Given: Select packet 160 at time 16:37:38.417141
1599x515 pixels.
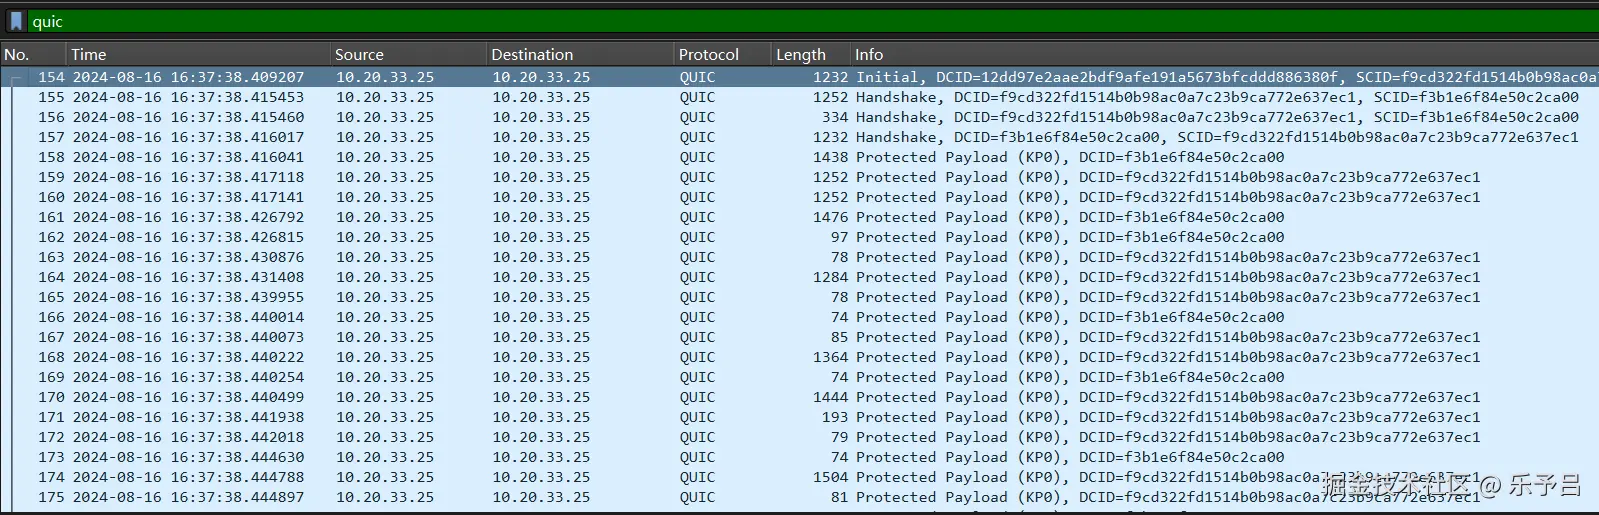Looking at the screenshot, I should point(799,197).
